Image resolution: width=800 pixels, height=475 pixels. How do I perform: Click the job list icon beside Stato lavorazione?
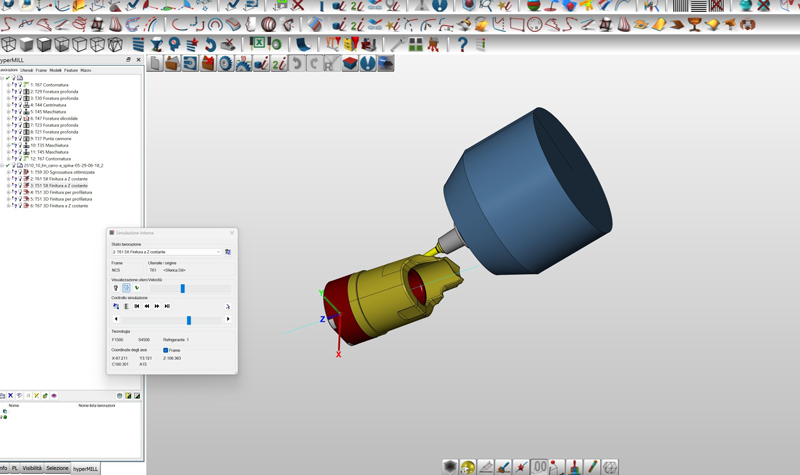click(228, 252)
